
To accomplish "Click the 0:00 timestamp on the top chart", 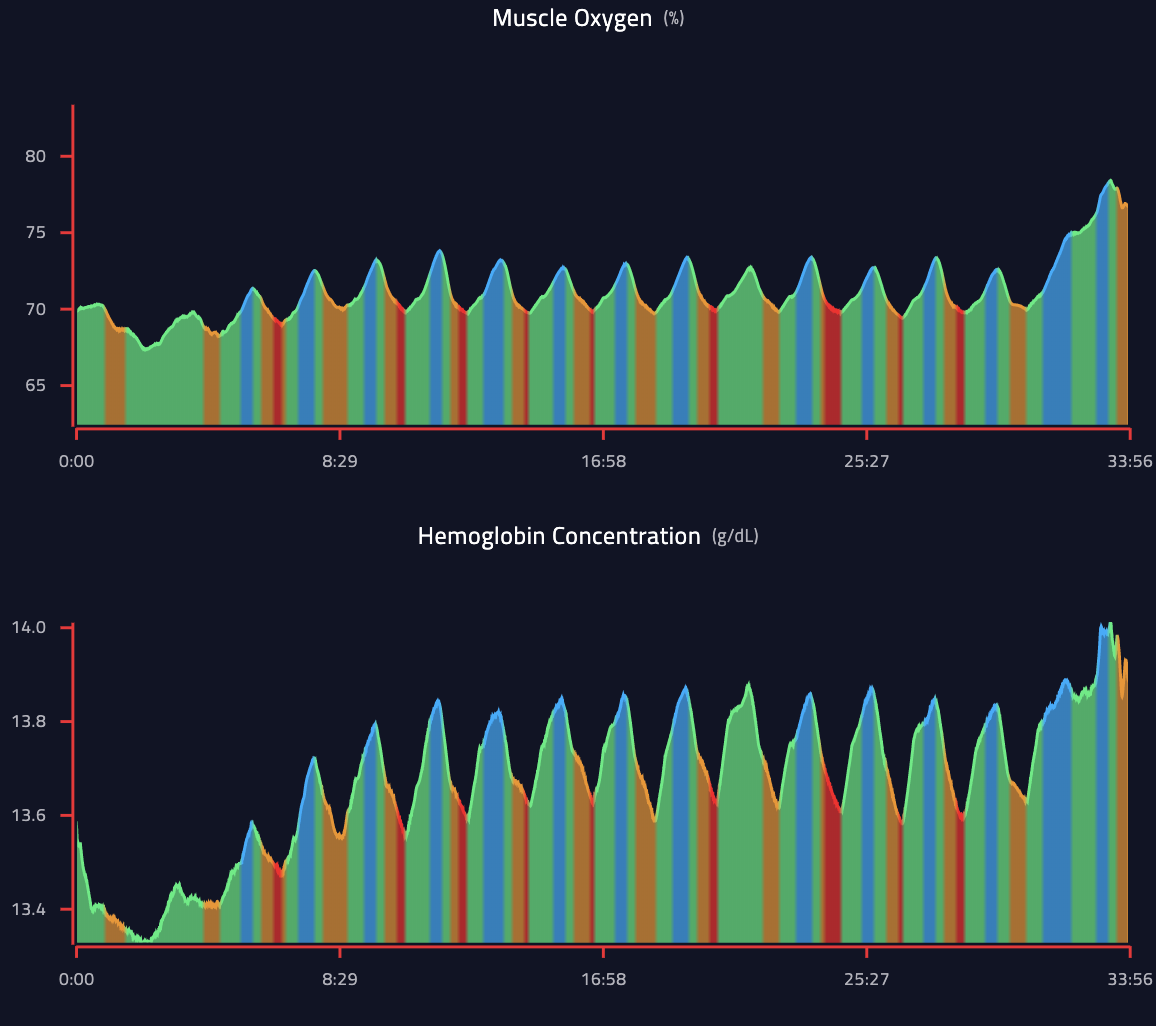I will [x=77, y=461].
